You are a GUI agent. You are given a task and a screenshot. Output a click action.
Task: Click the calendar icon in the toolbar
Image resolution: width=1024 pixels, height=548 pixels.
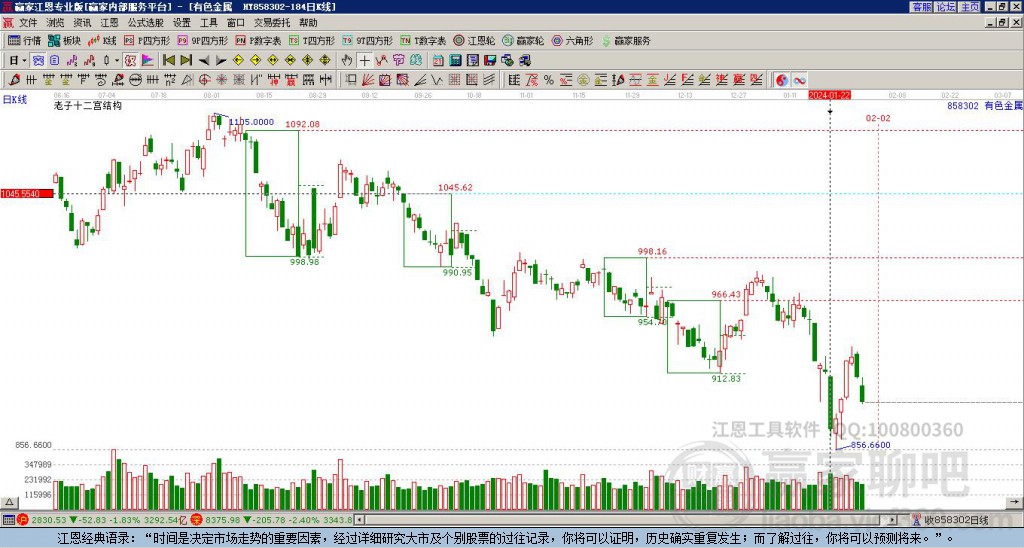(x=438, y=60)
